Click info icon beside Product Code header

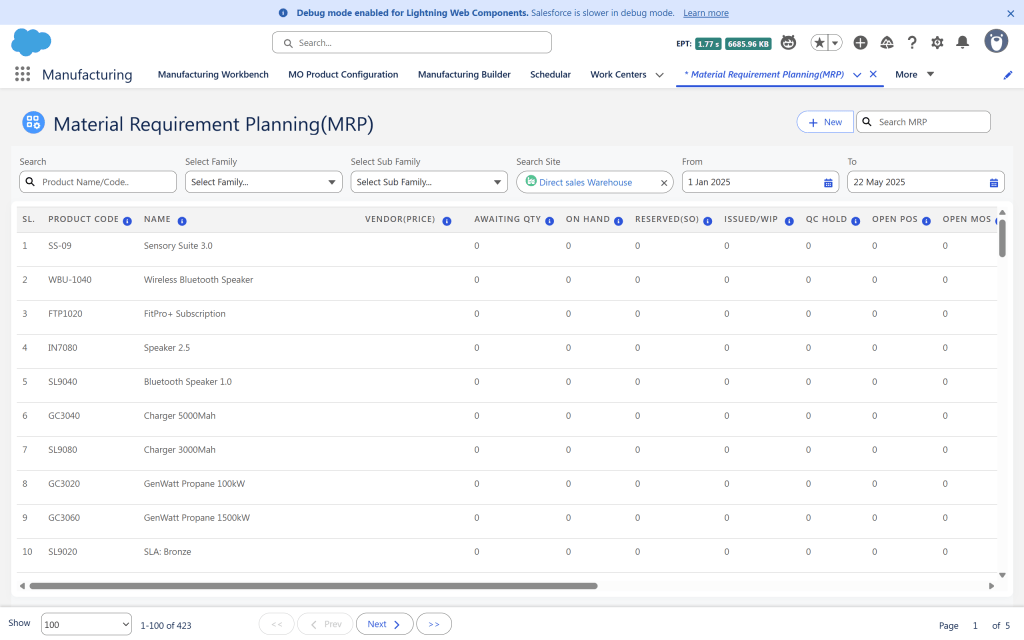coord(127,220)
